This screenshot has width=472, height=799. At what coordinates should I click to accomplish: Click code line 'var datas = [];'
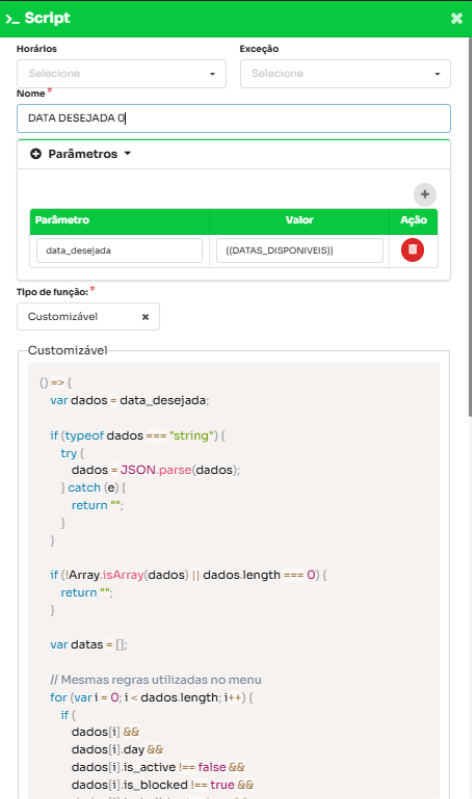[x=89, y=645]
